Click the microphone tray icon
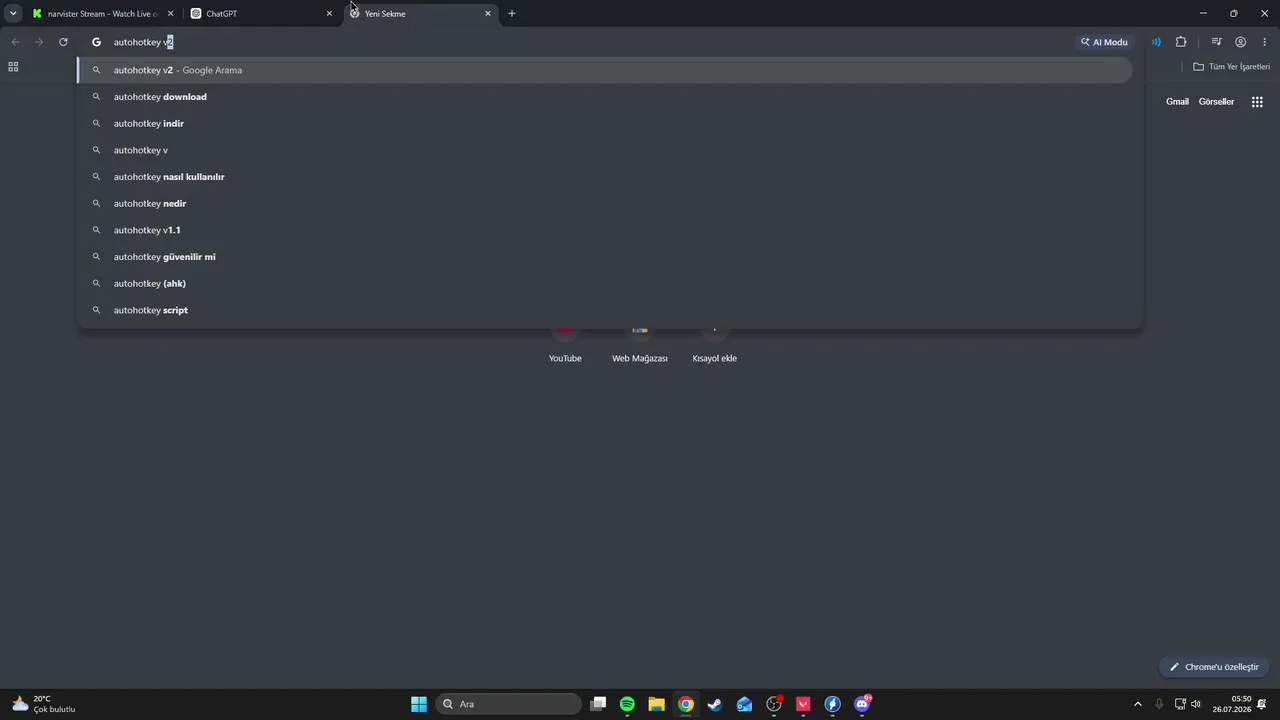Viewport: 1280px width, 720px height. [1159, 704]
